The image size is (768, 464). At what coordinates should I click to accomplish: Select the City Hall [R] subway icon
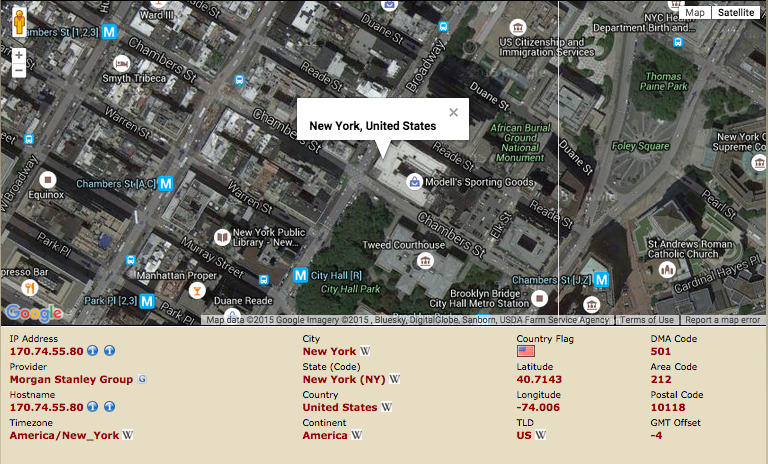coord(300,275)
